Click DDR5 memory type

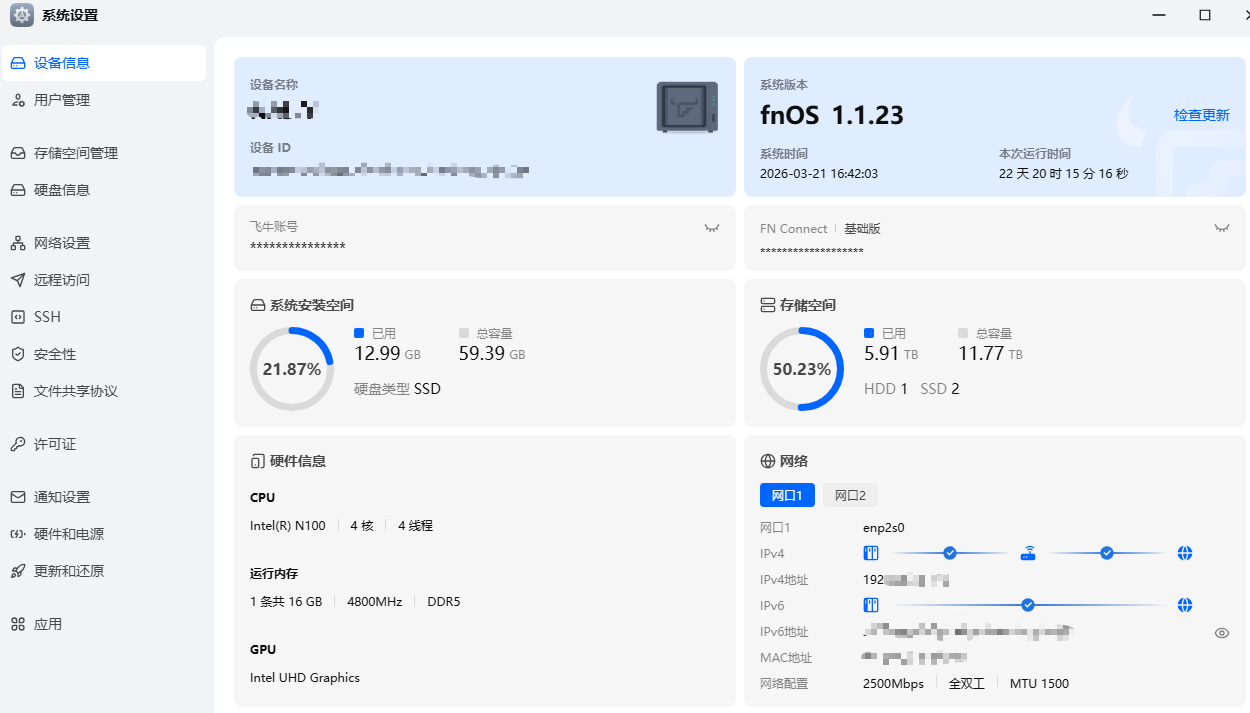tap(444, 602)
